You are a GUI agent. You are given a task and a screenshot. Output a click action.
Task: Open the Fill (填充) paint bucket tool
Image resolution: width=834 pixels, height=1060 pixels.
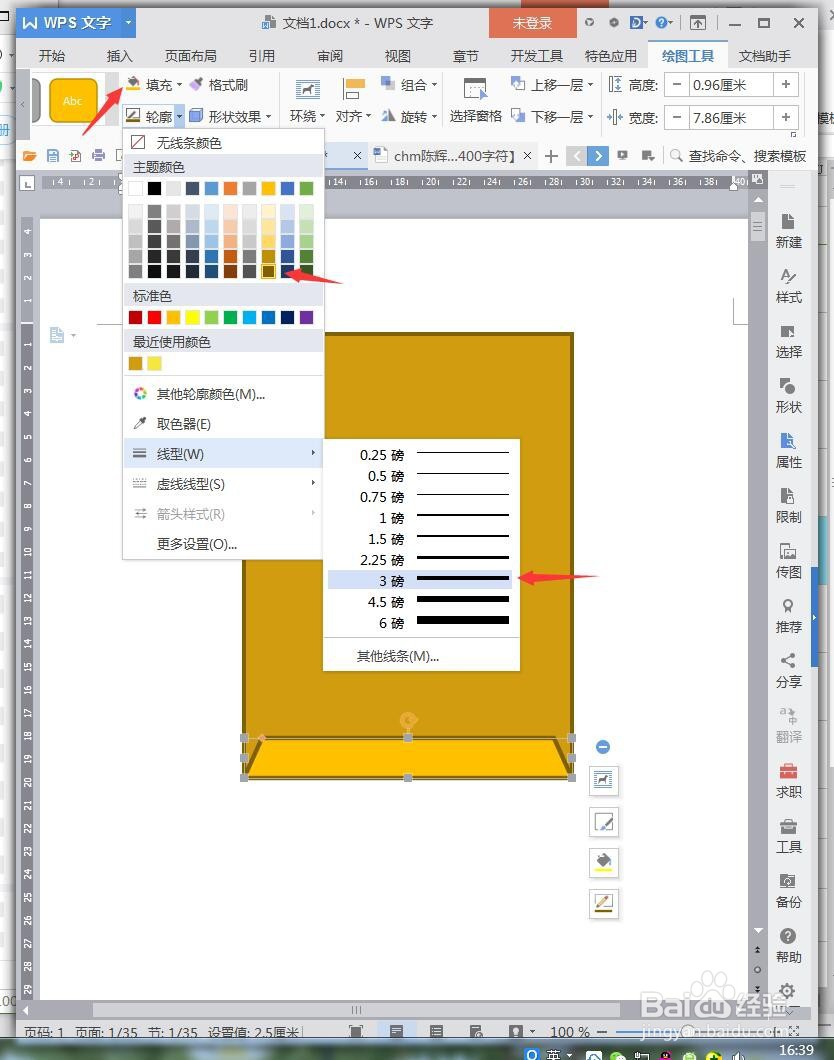coord(133,85)
